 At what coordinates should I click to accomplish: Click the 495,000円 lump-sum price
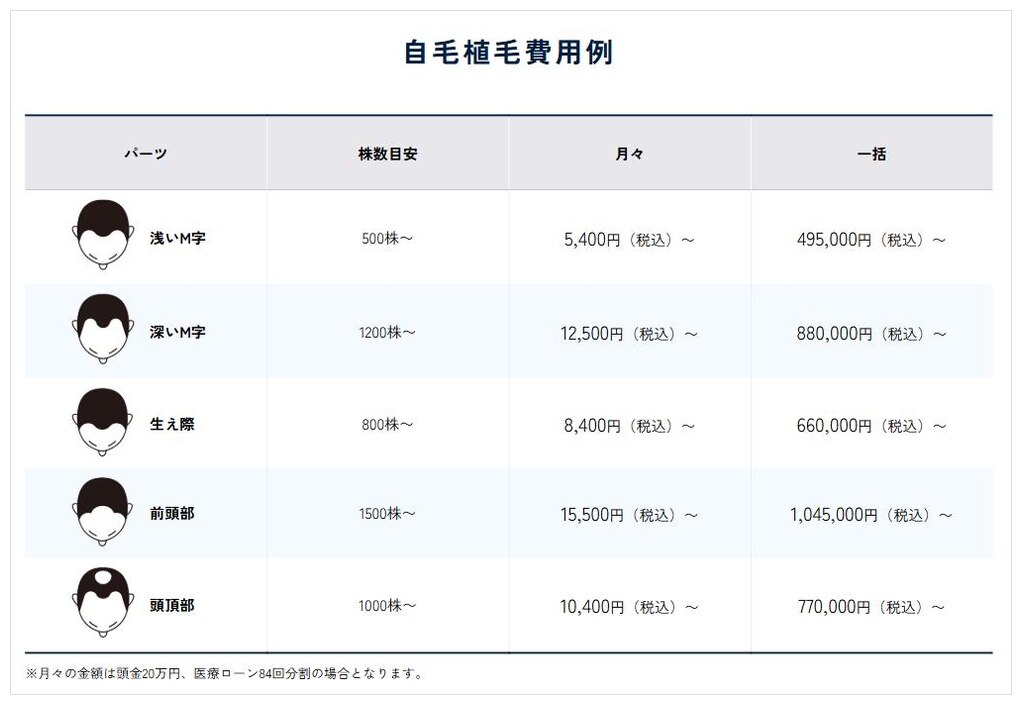[x=871, y=240]
